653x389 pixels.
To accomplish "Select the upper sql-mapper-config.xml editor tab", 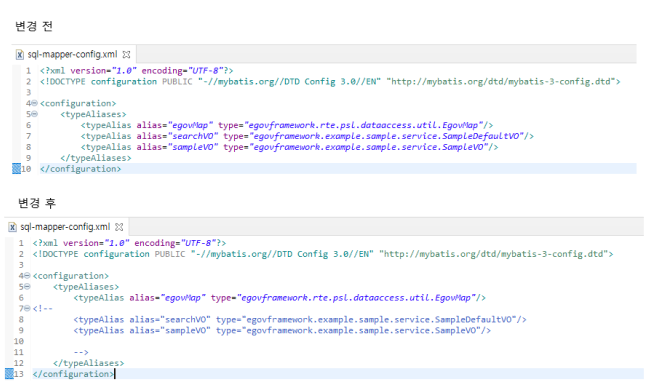I will (73, 54).
